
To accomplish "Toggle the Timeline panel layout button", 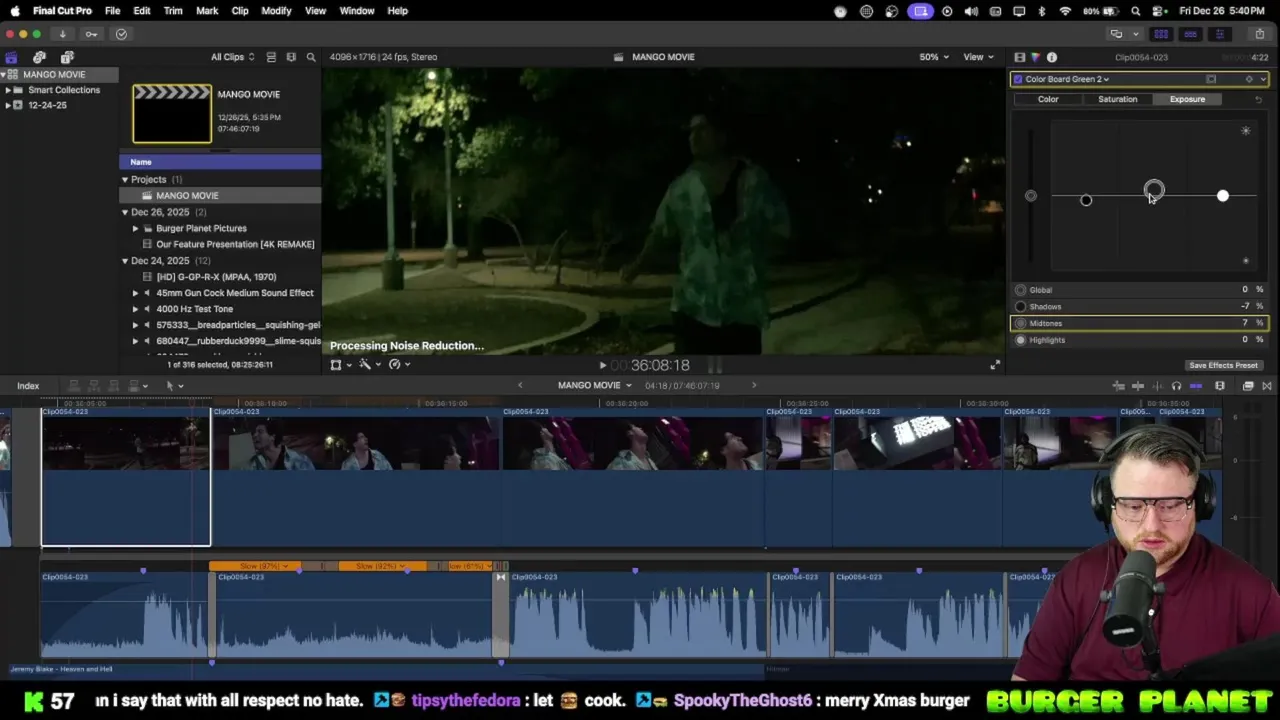I will [1190, 34].
